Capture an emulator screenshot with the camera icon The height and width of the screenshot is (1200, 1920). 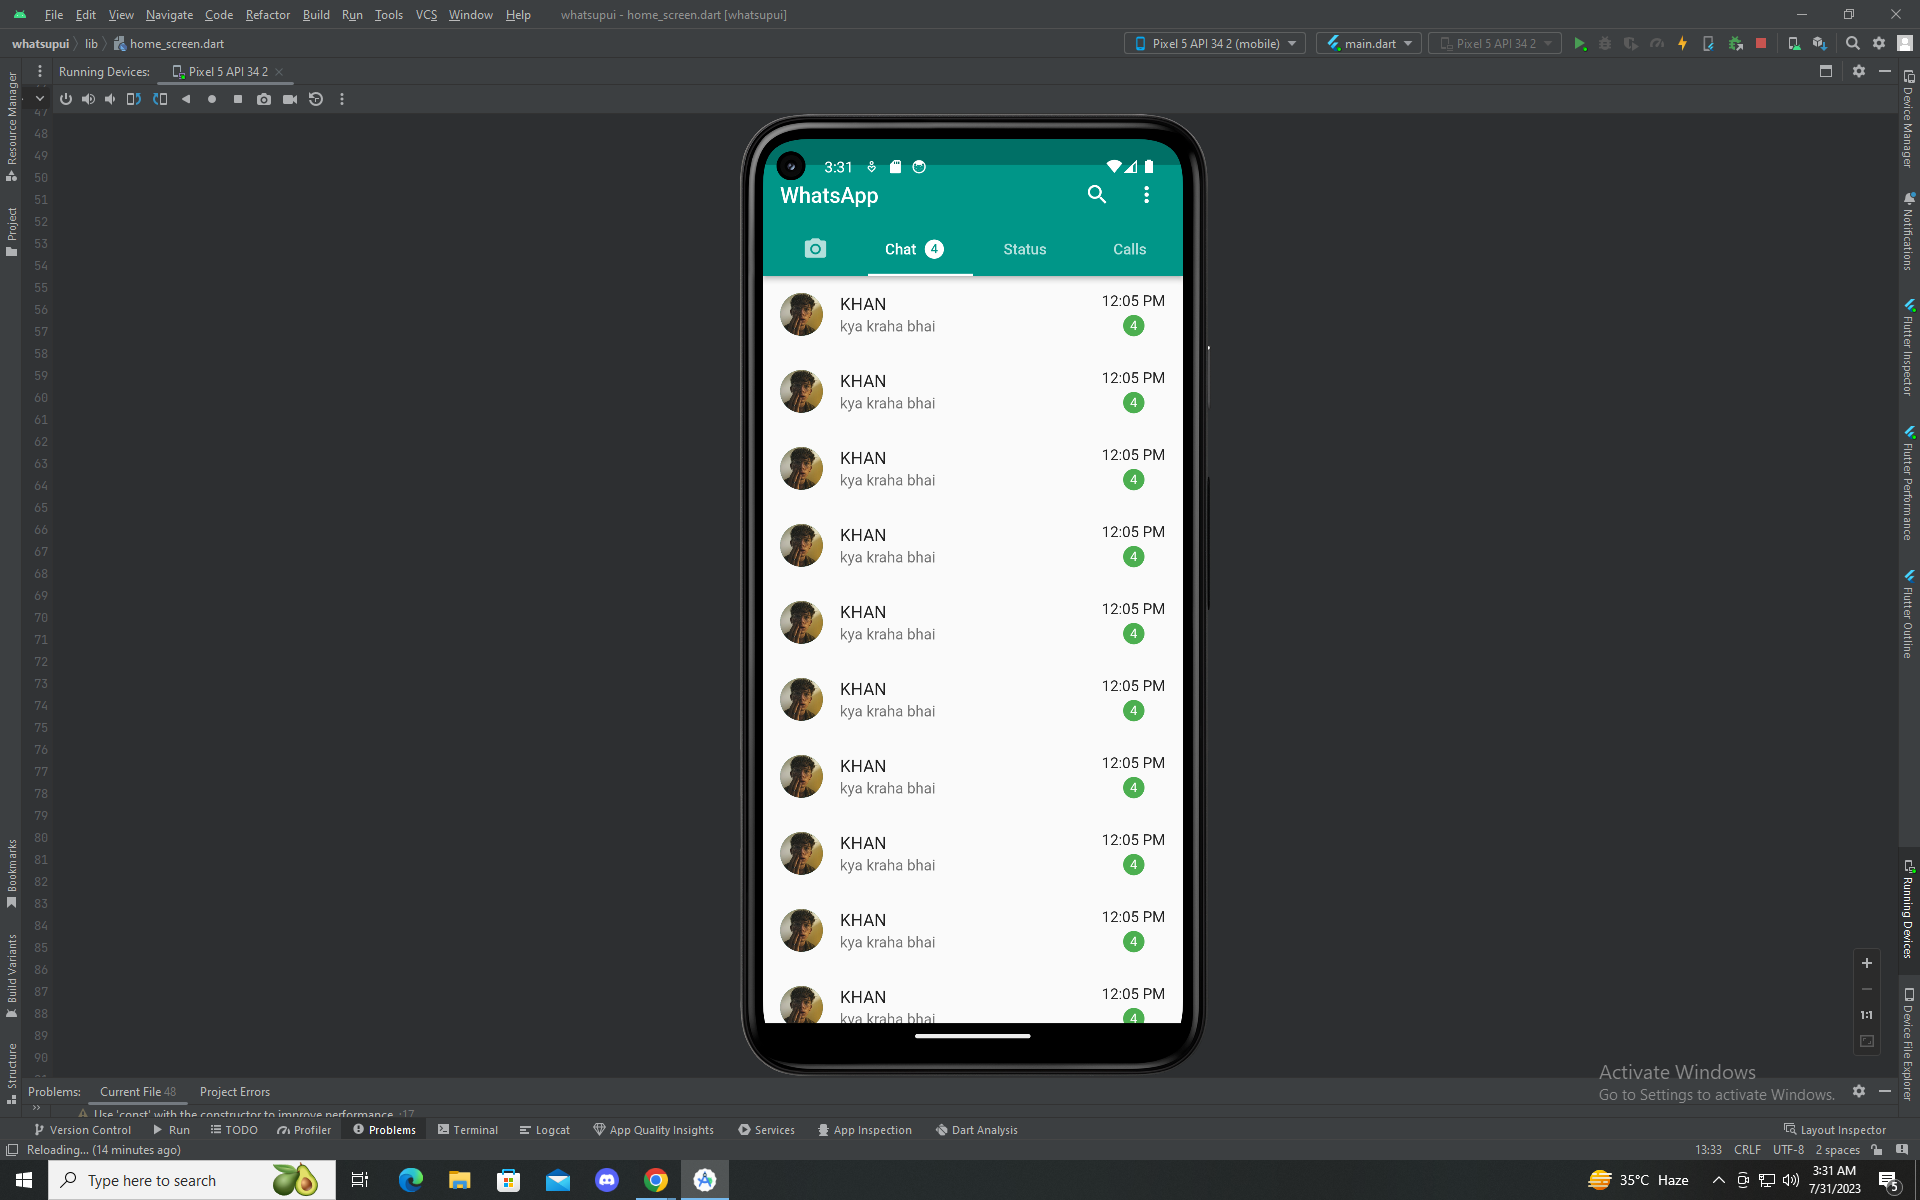264,99
